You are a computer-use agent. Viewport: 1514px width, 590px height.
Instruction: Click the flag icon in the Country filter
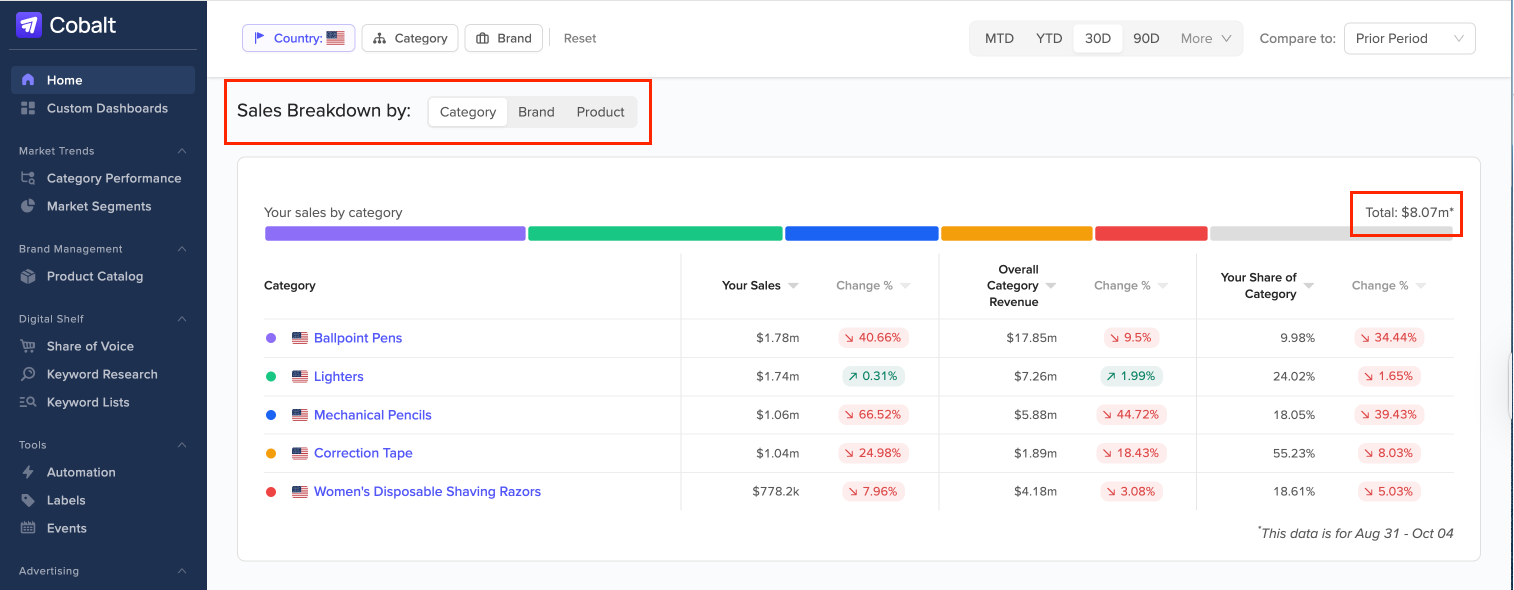(259, 38)
